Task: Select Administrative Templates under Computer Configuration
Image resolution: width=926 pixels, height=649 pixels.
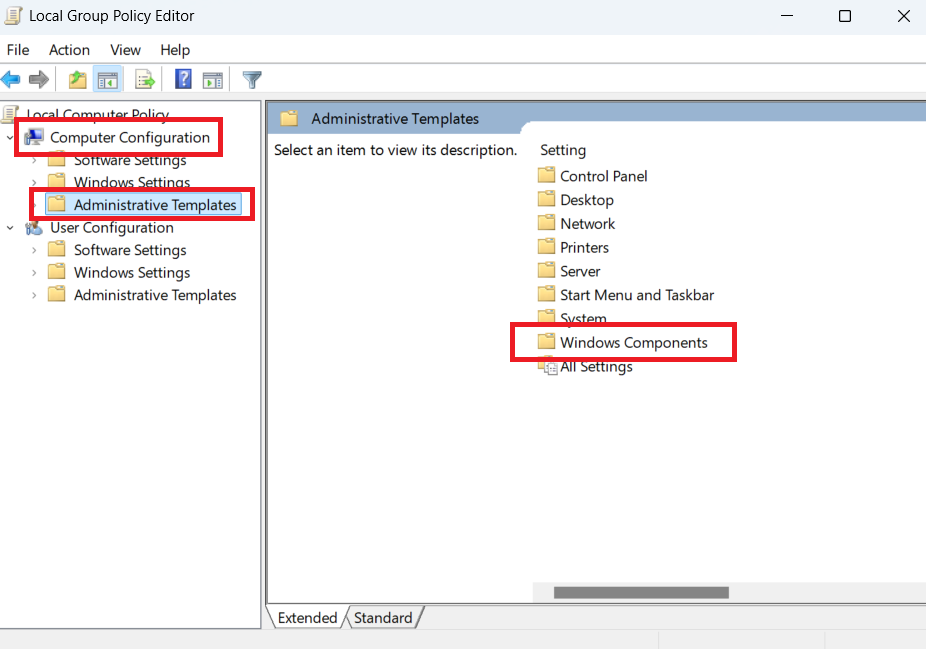Action: (155, 205)
